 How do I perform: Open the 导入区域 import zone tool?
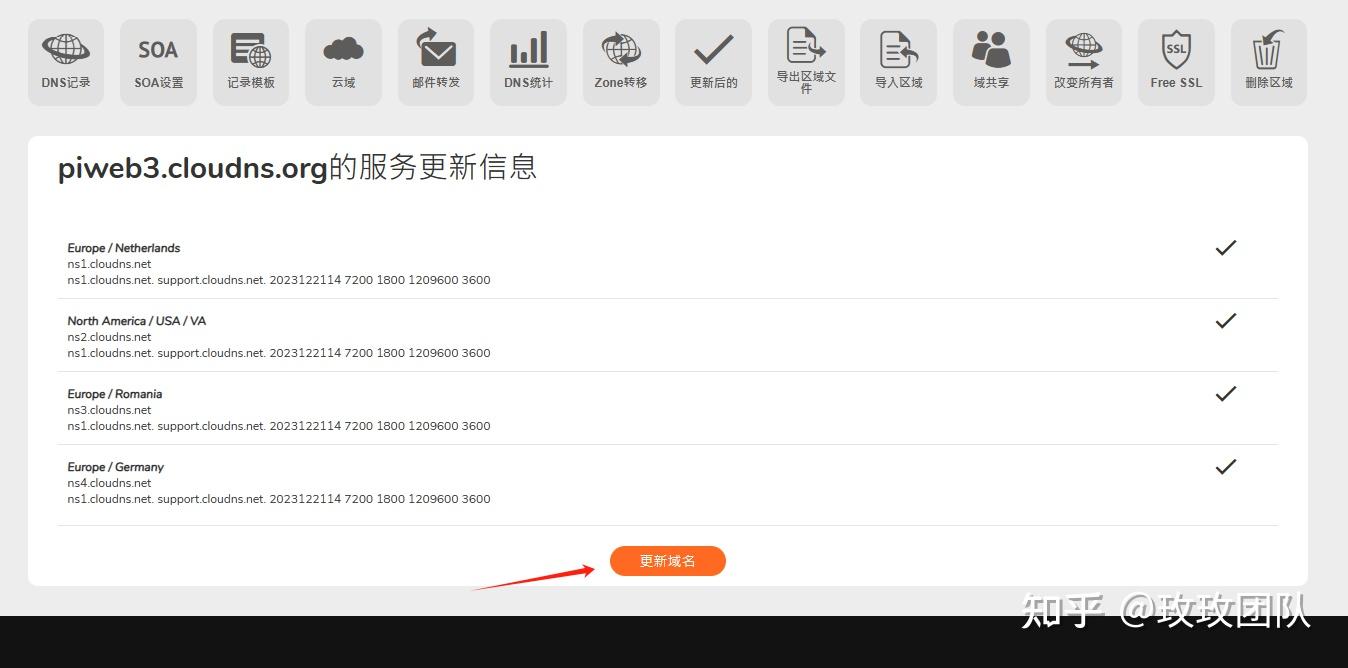898,61
